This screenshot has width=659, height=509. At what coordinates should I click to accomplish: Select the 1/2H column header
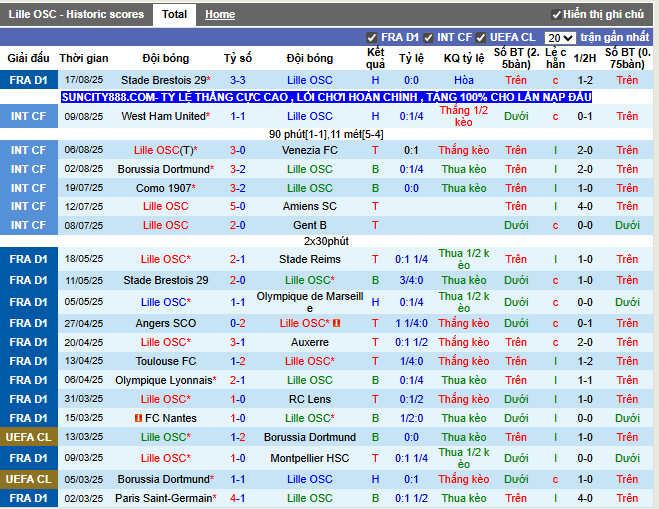point(585,58)
